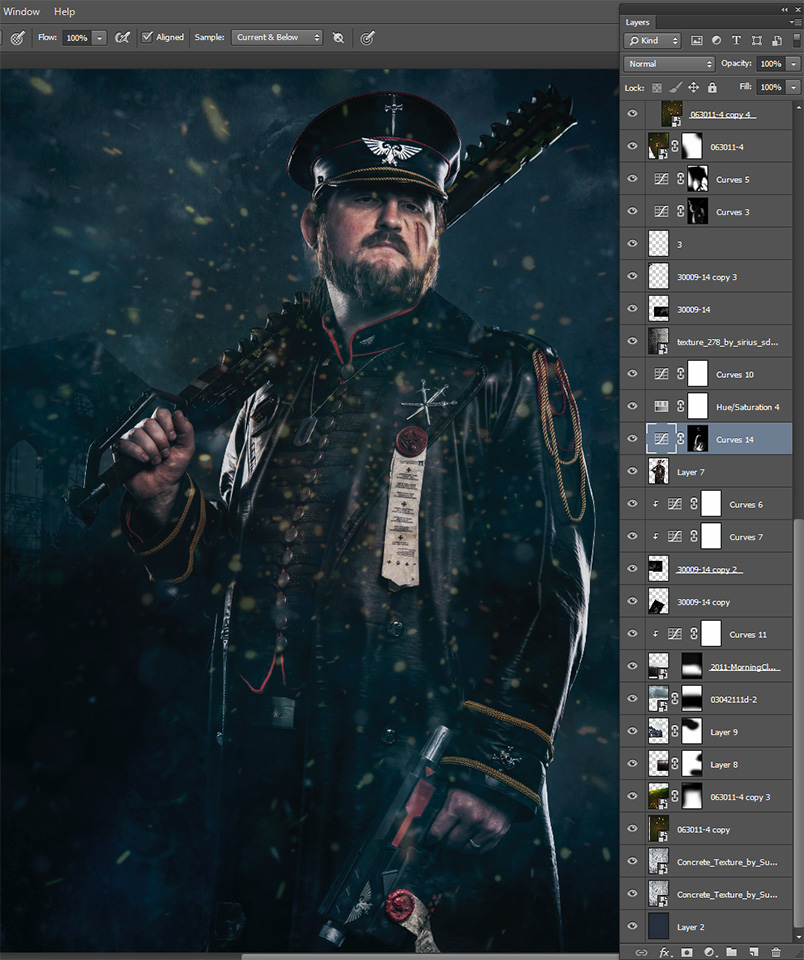Filter layers by smart objects icon
Image resolution: width=804 pixels, height=960 pixels.
[x=776, y=40]
